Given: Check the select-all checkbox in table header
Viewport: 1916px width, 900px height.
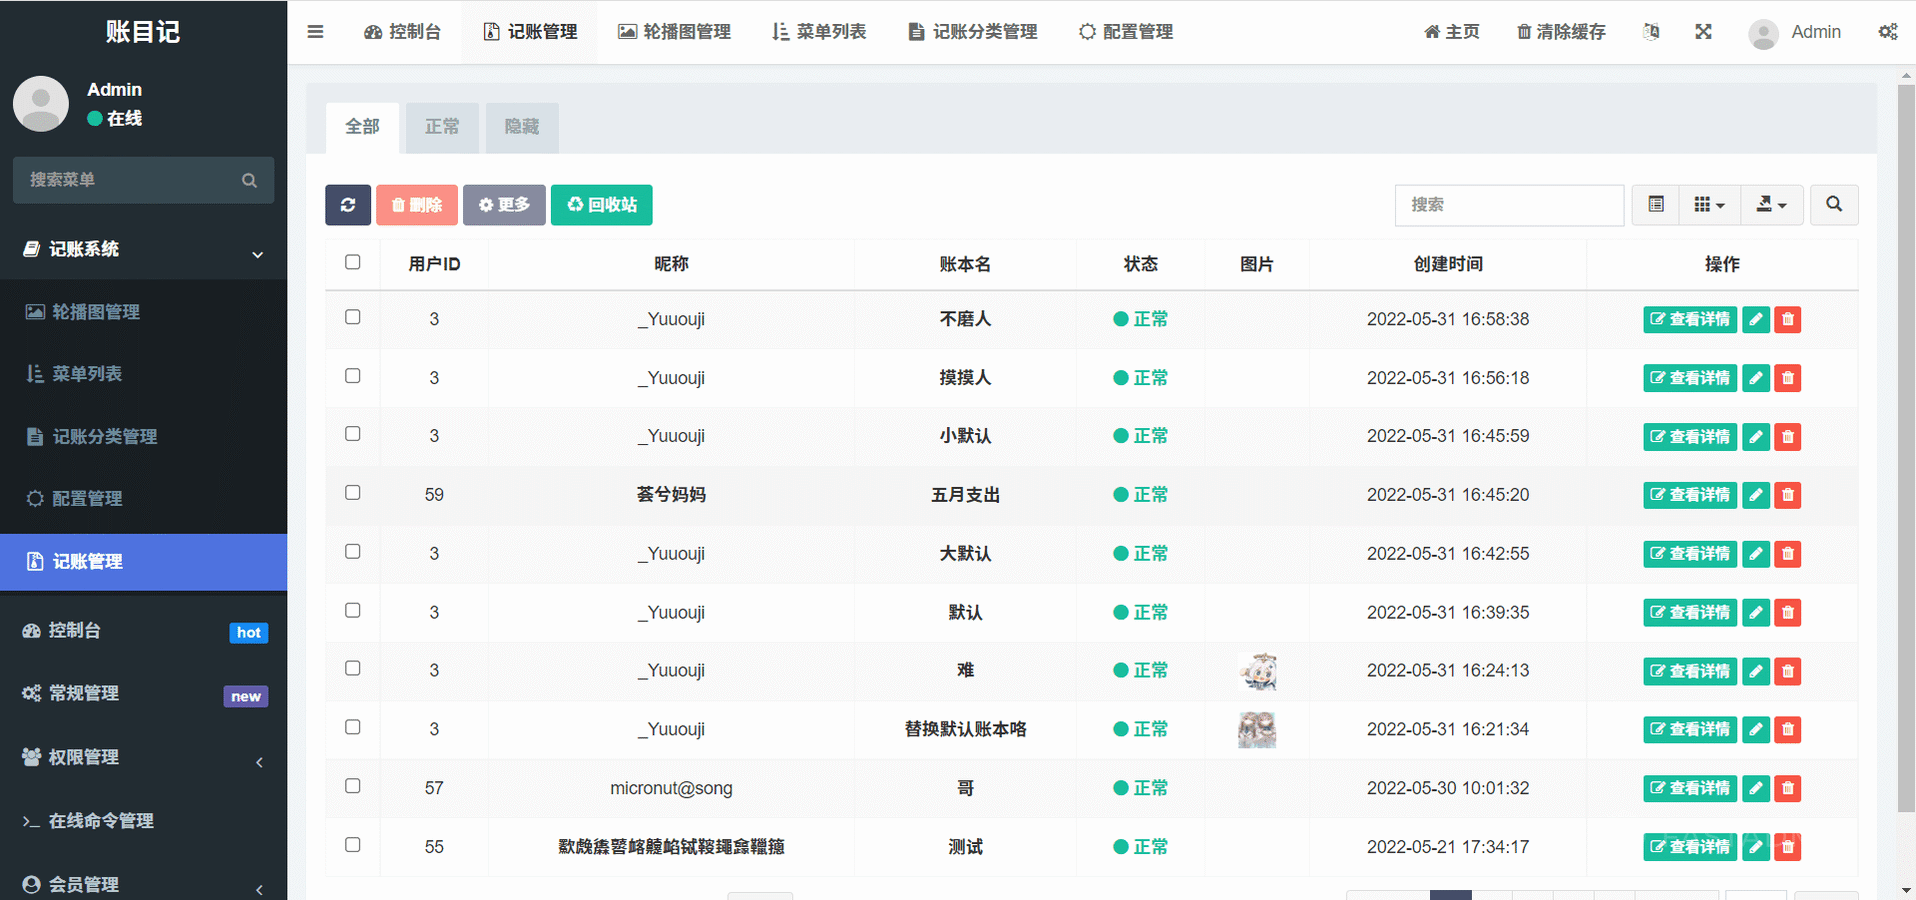Looking at the screenshot, I should 353,262.
